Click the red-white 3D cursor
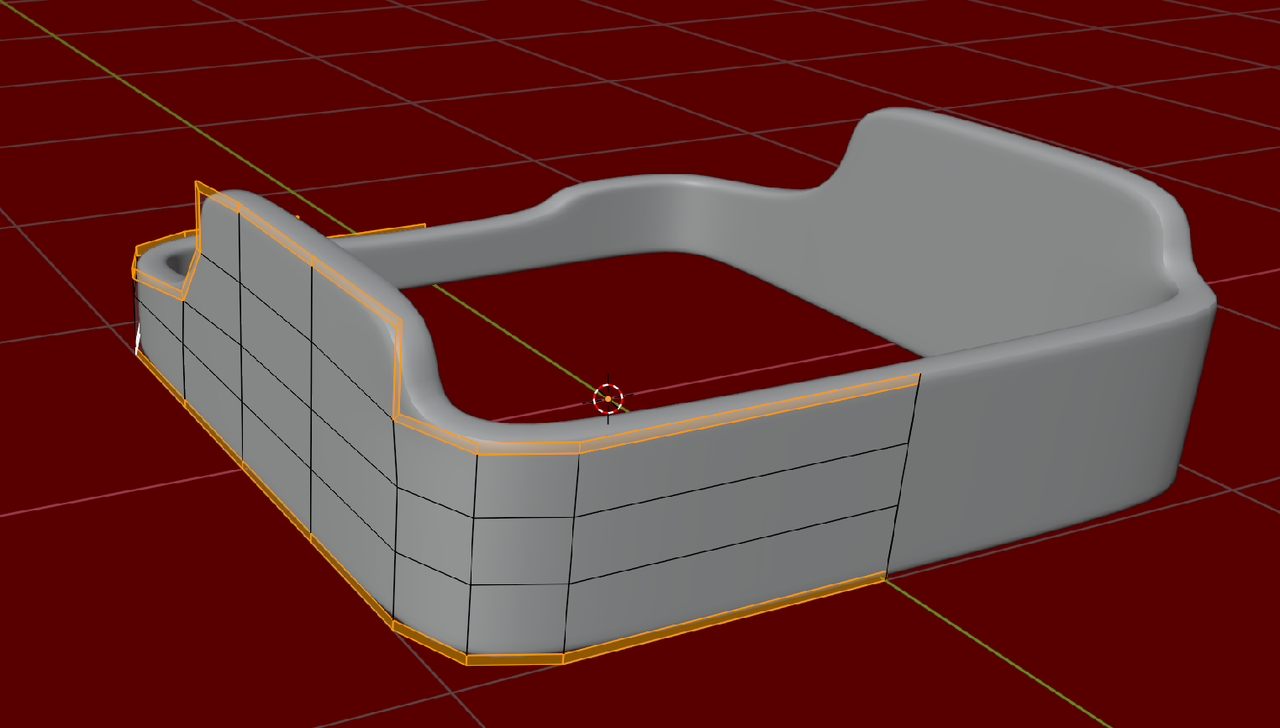The height and width of the screenshot is (728, 1280). pos(608,398)
